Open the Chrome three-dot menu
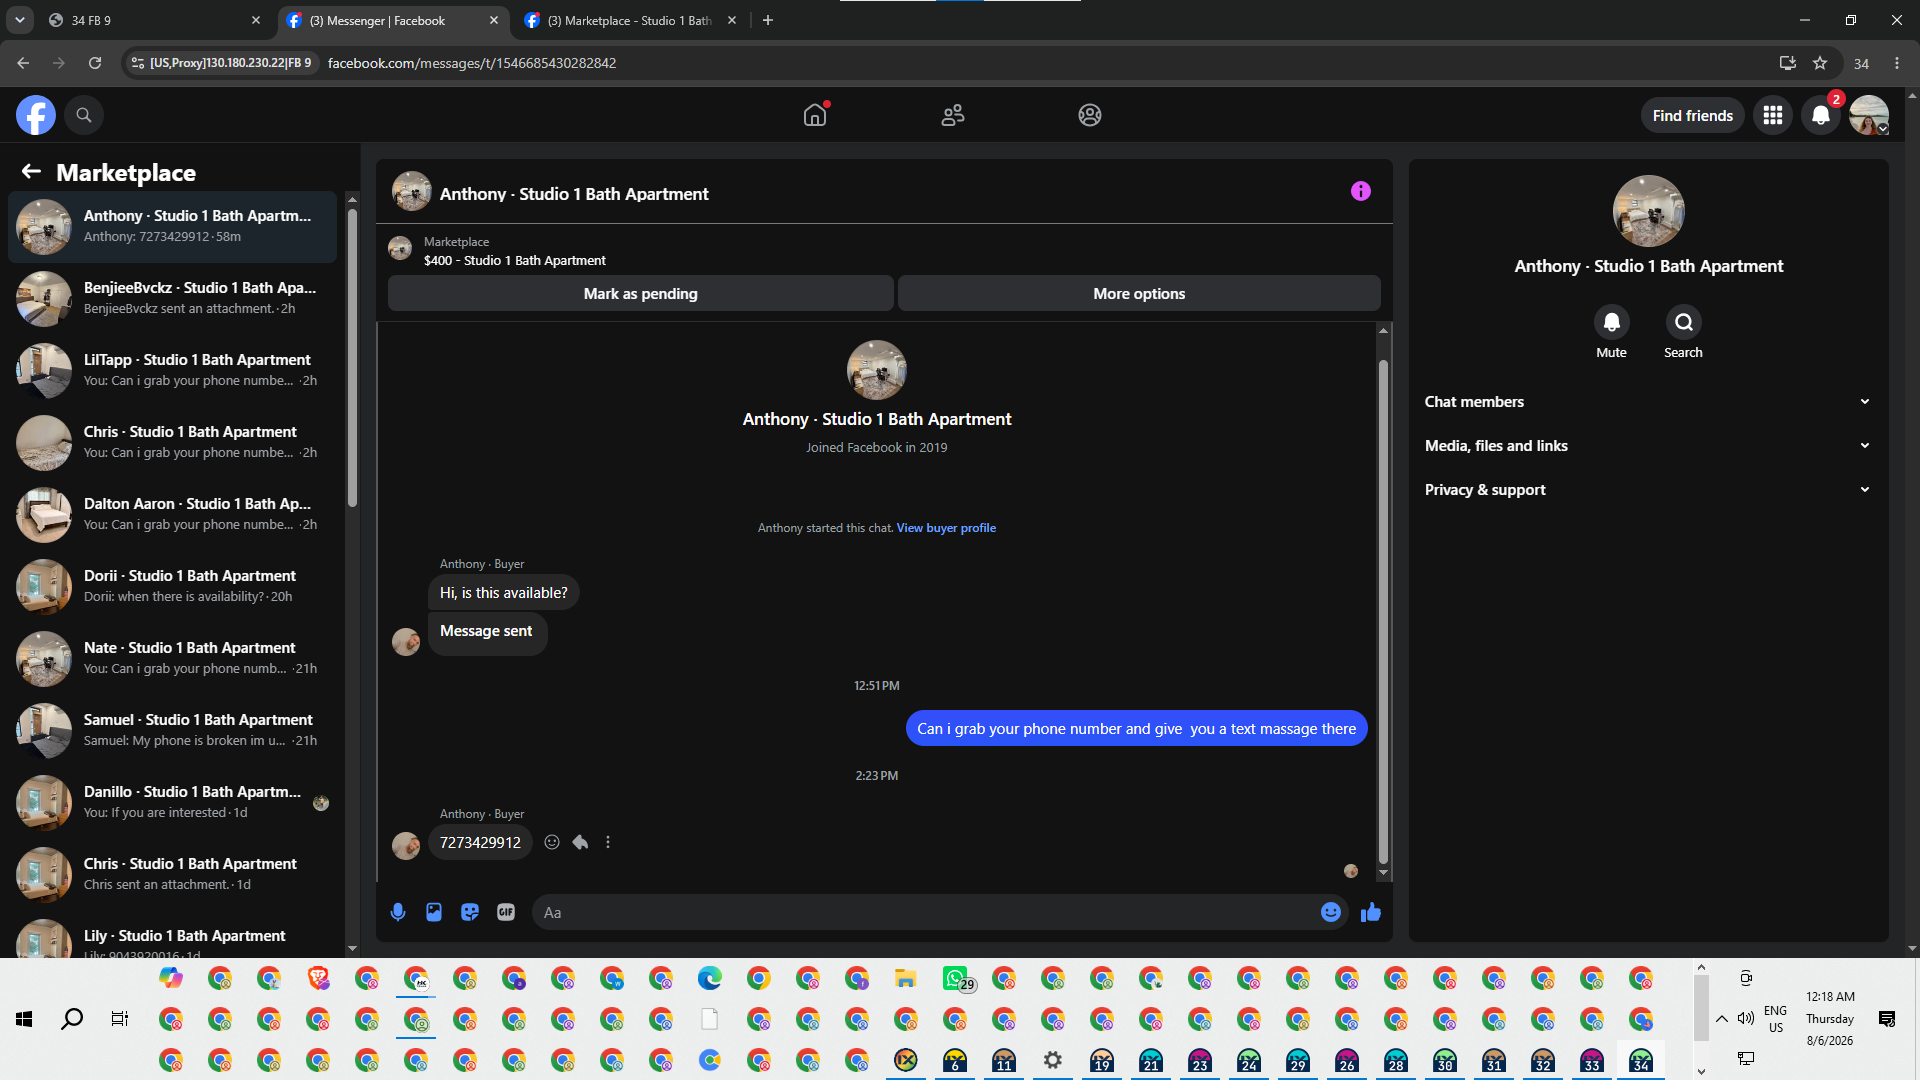The height and width of the screenshot is (1080, 1920). [1897, 63]
